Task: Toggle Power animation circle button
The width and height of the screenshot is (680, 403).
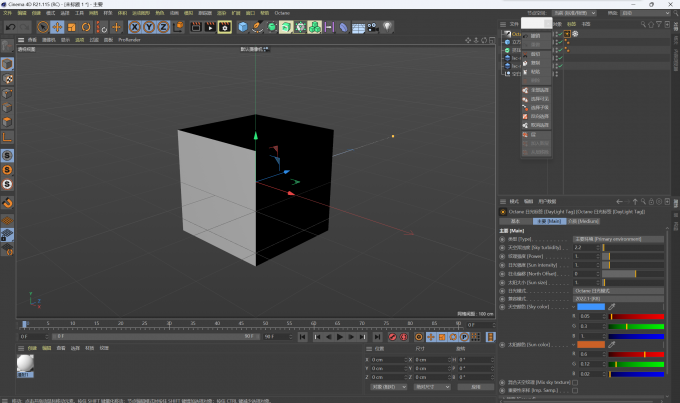Action: 502,256
